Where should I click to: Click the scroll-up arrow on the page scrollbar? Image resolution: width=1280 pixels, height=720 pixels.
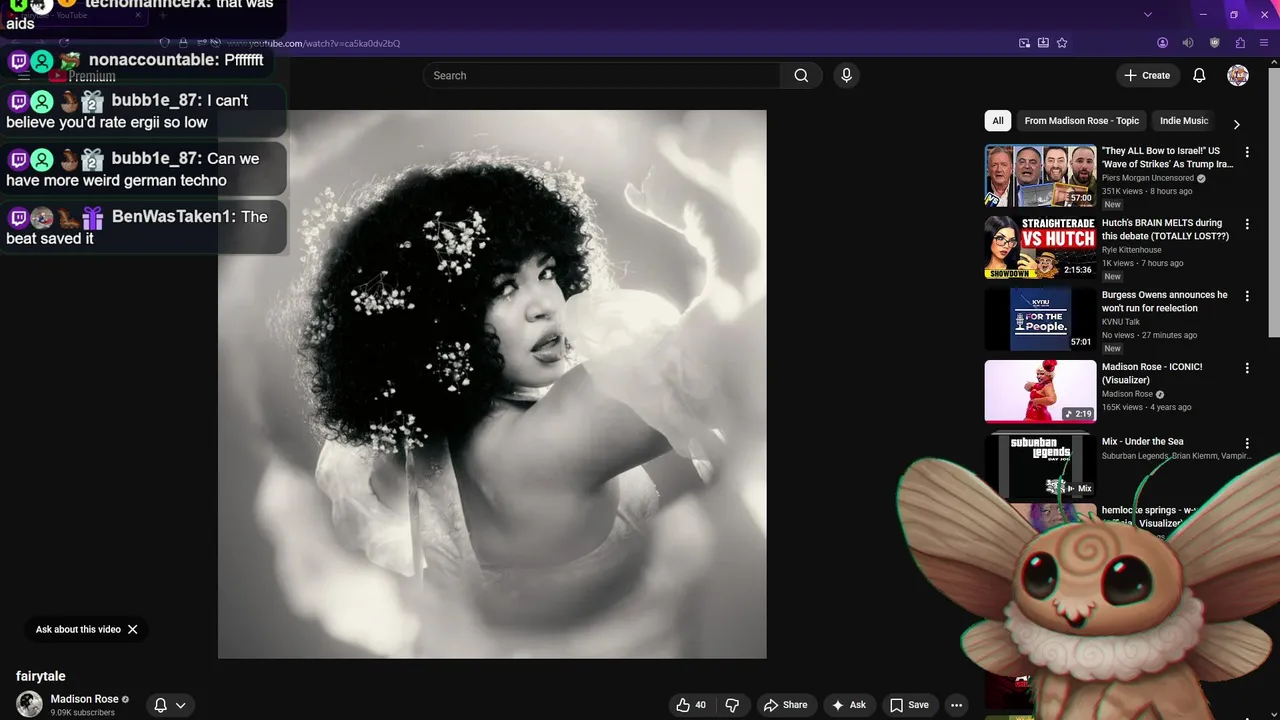click(x=1274, y=64)
